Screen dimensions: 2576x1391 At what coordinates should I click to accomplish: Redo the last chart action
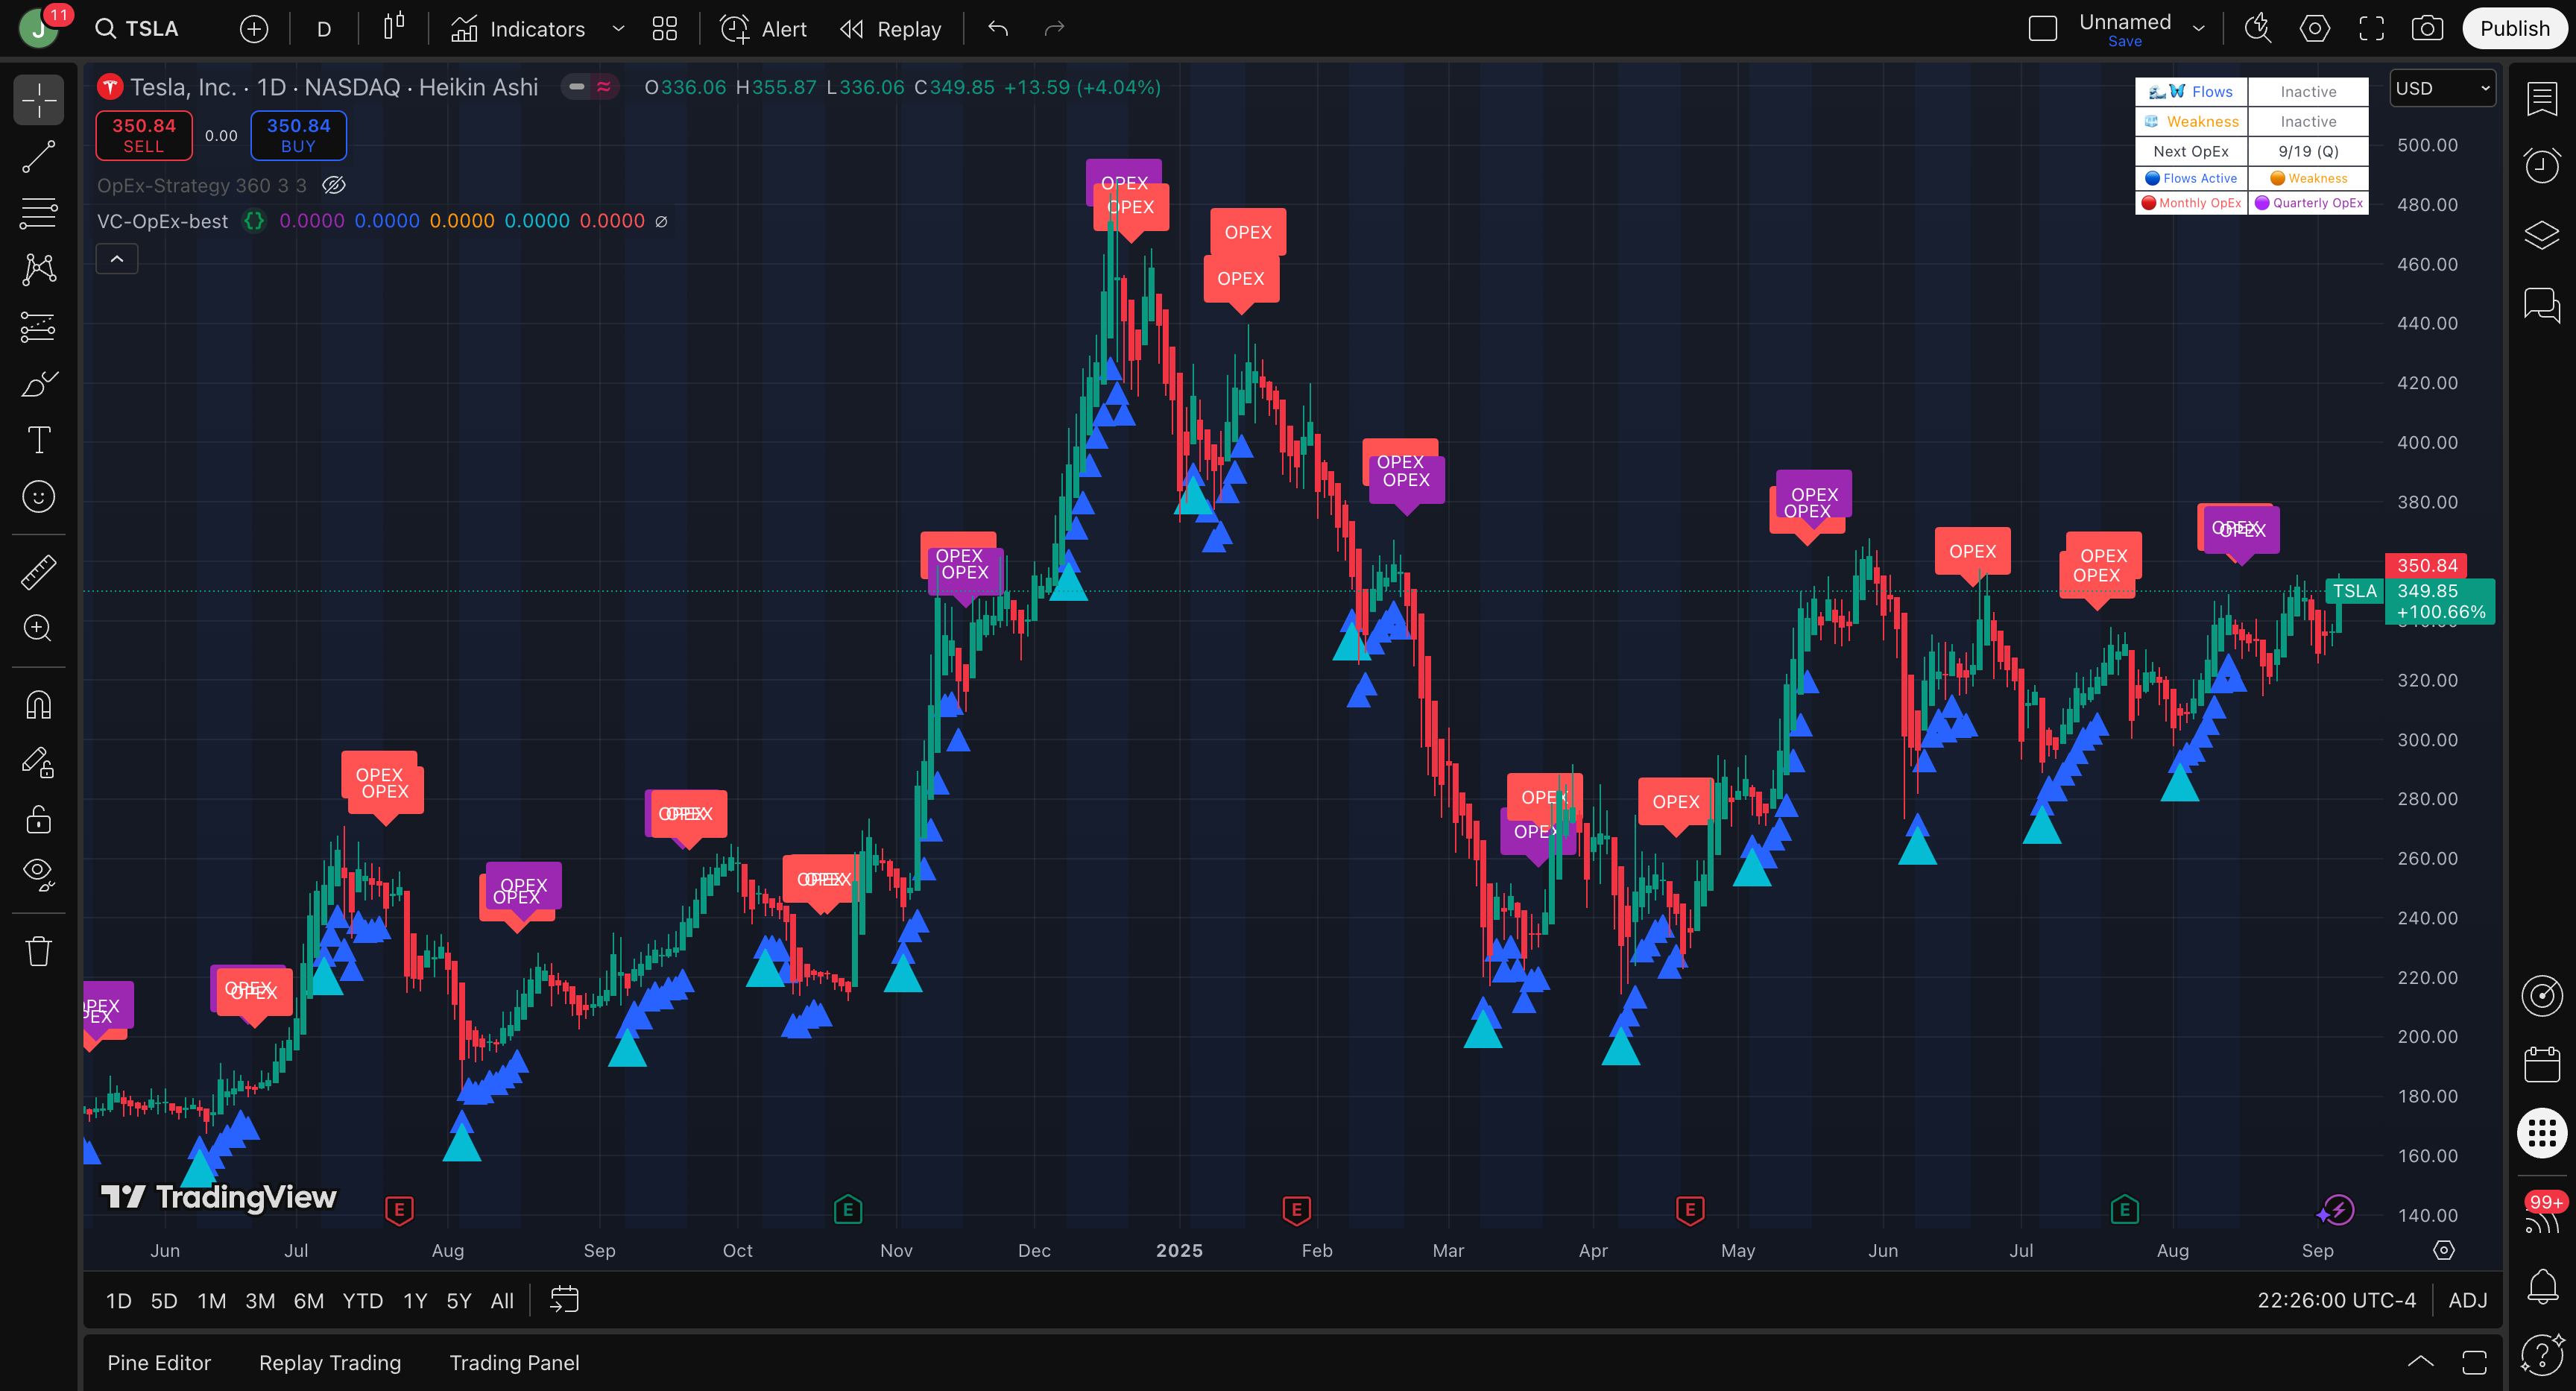click(x=1054, y=29)
